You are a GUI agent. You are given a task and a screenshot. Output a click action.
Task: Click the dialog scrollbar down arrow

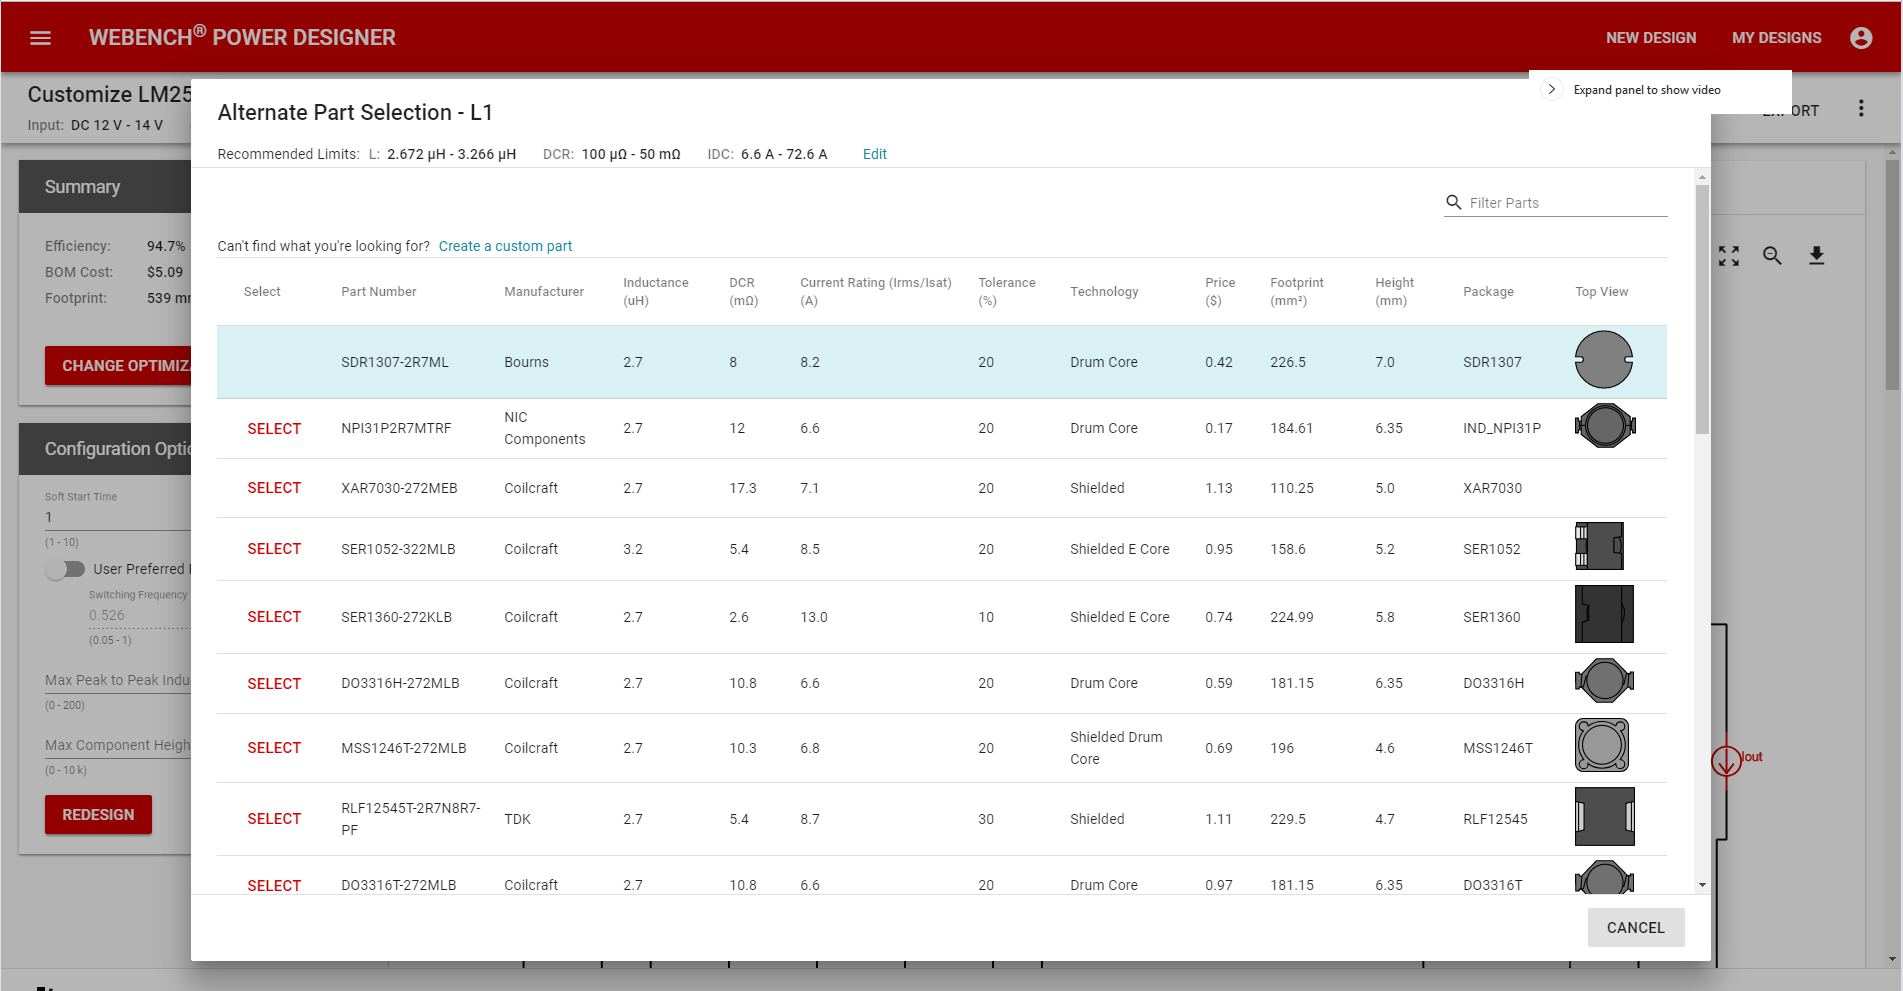point(1702,885)
